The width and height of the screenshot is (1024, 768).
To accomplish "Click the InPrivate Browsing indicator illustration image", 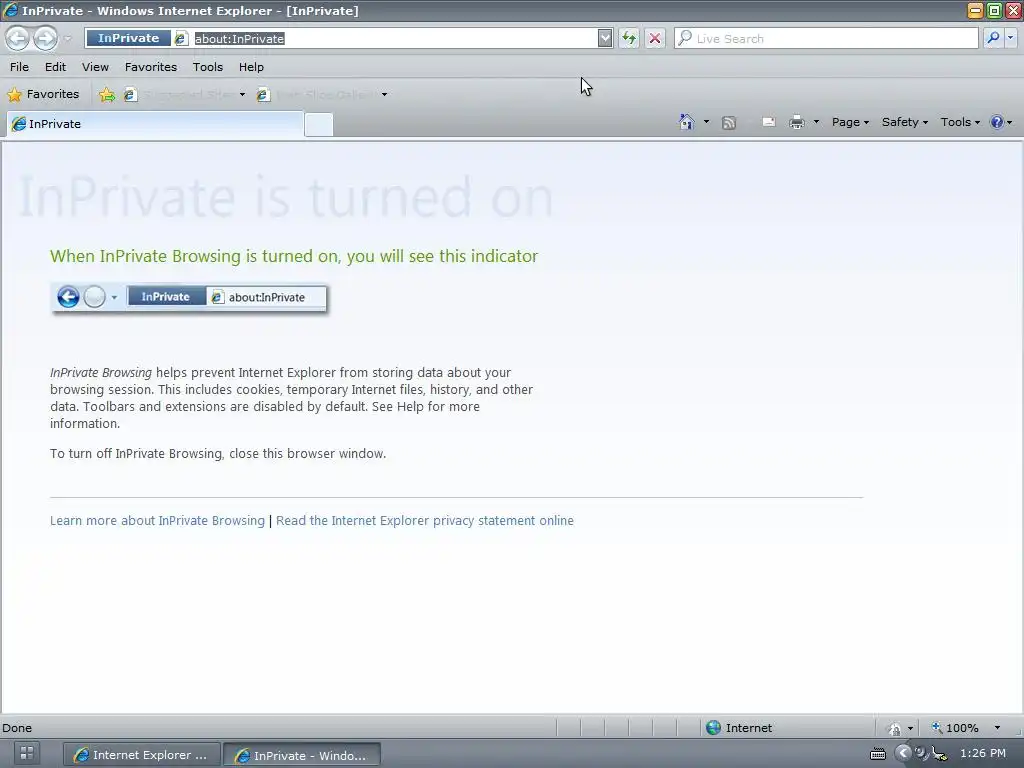I will (x=189, y=298).
